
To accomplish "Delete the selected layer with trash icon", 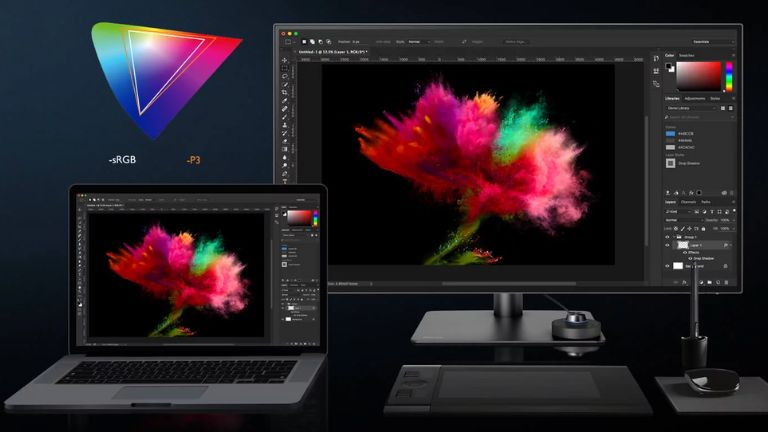I will 726,282.
